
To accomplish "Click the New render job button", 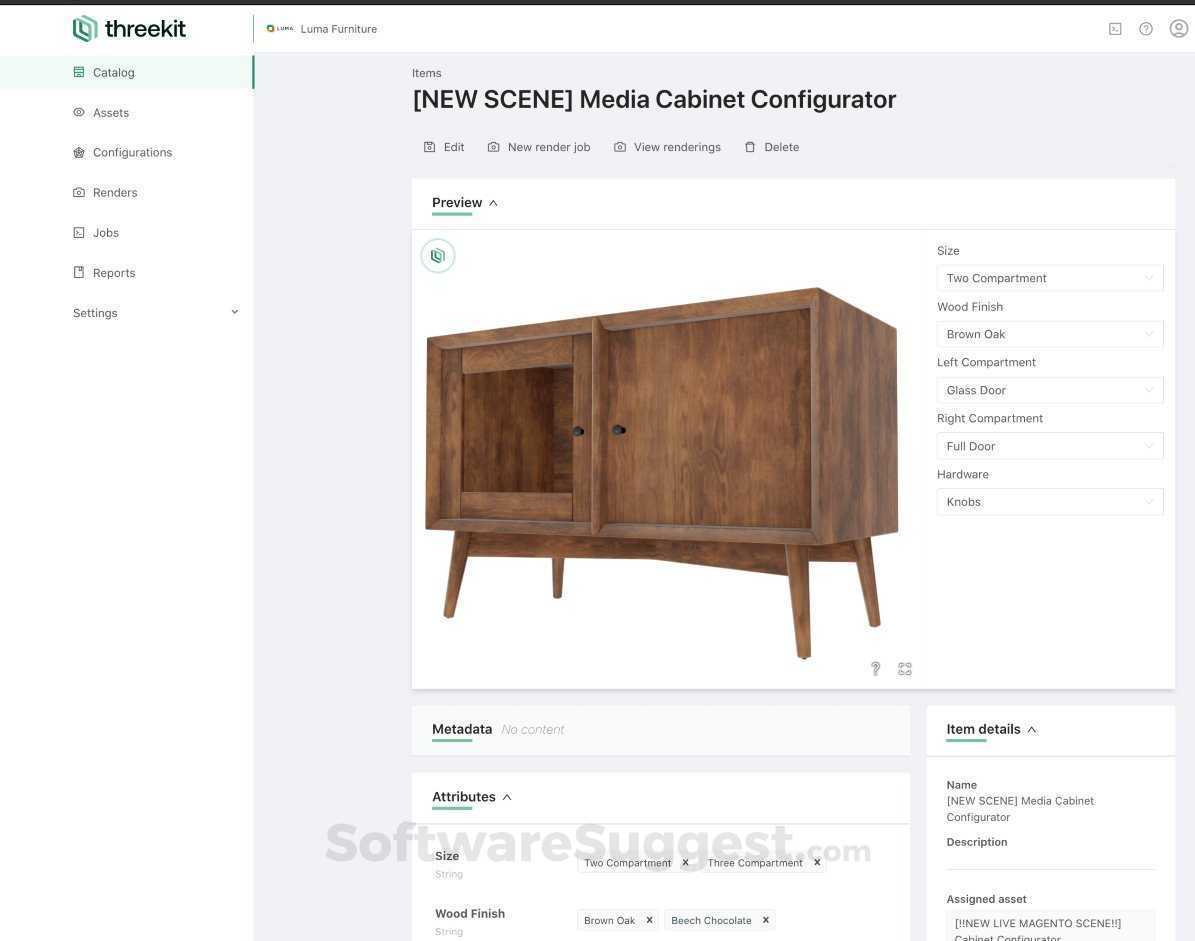I will (539, 147).
